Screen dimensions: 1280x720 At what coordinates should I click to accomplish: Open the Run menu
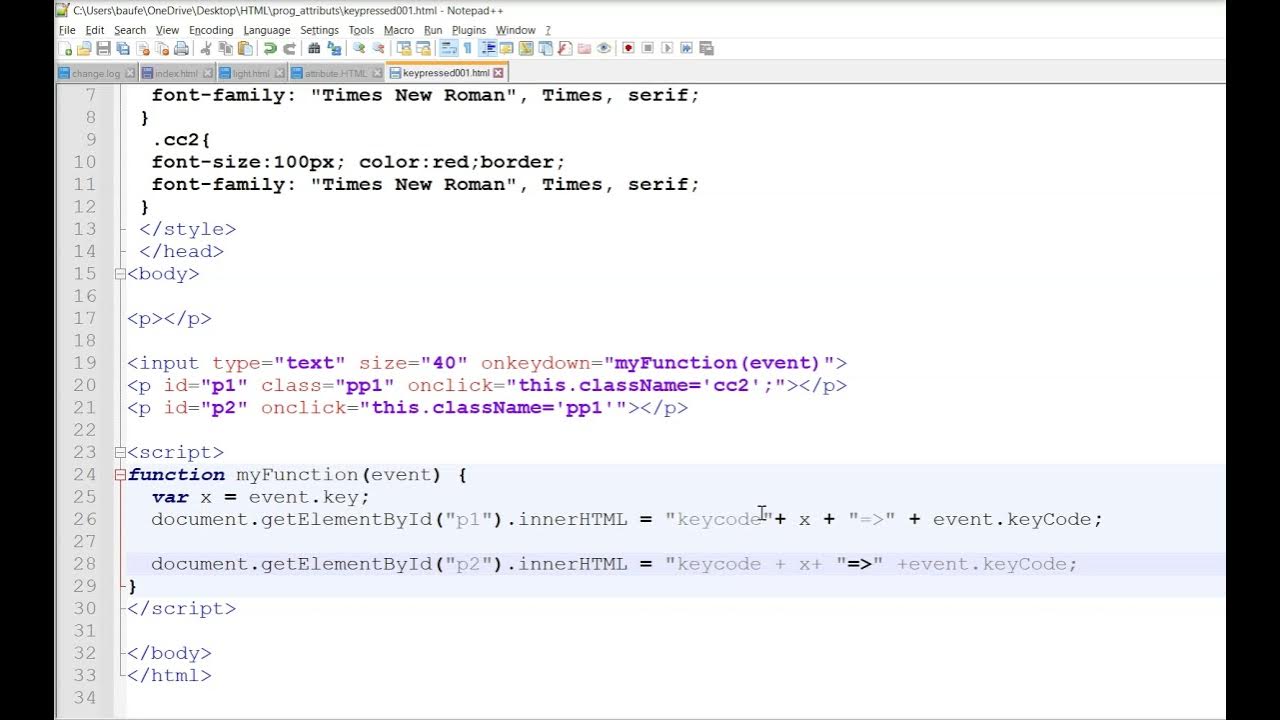coord(433,30)
